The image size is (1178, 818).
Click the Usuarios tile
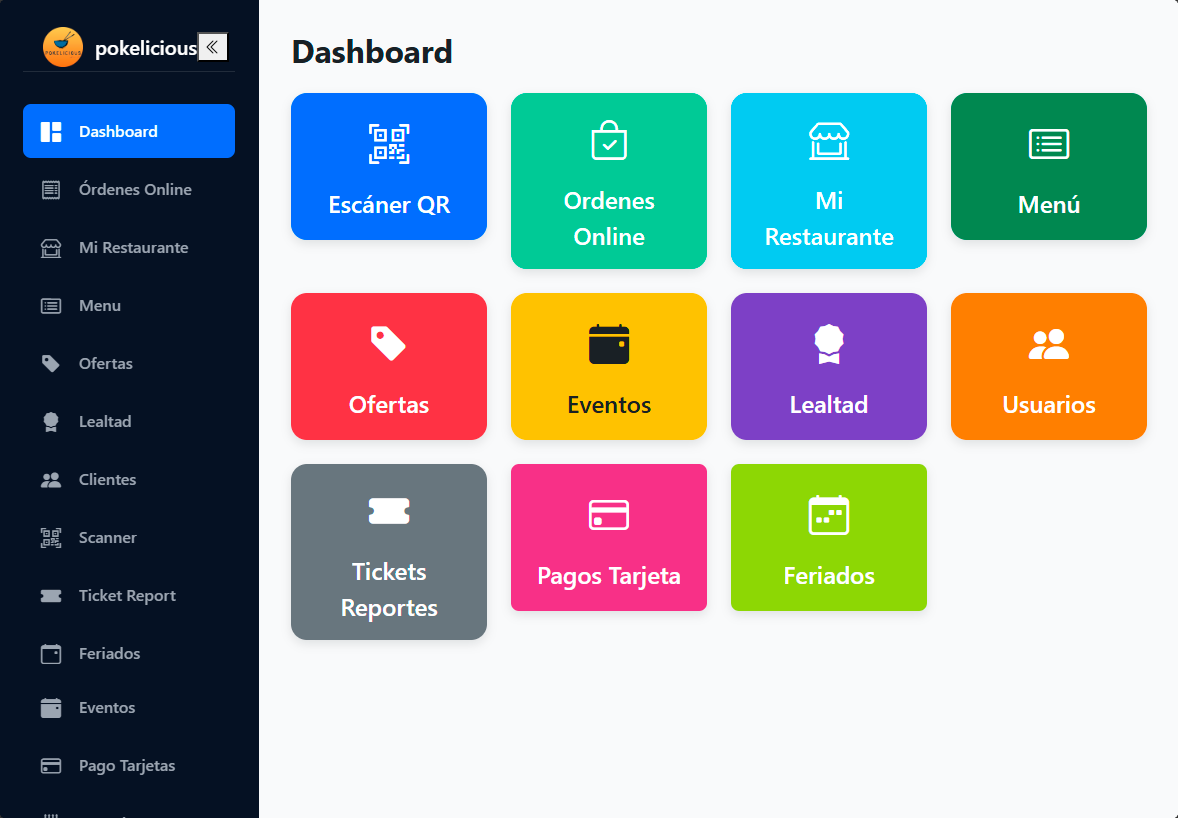1048,366
